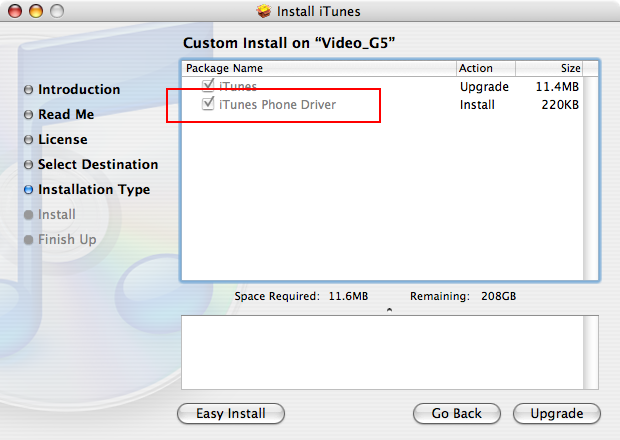This screenshot has width=620, height=440.
Task: Click the Installation Type step label
Action: (94, 190)
